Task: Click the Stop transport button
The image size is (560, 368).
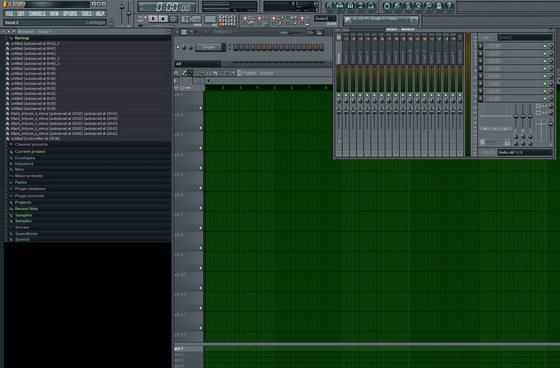Action: 163,19
